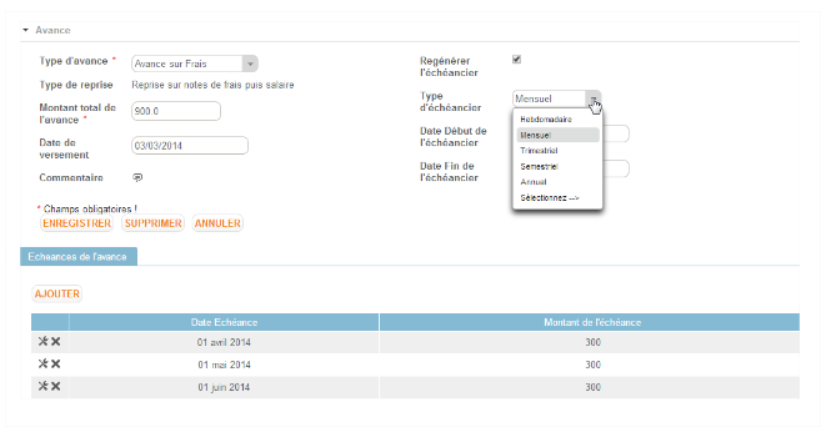Open the Commentaire speech bubble icon
Screen dimensions: 839x436
tap(137, 178)
